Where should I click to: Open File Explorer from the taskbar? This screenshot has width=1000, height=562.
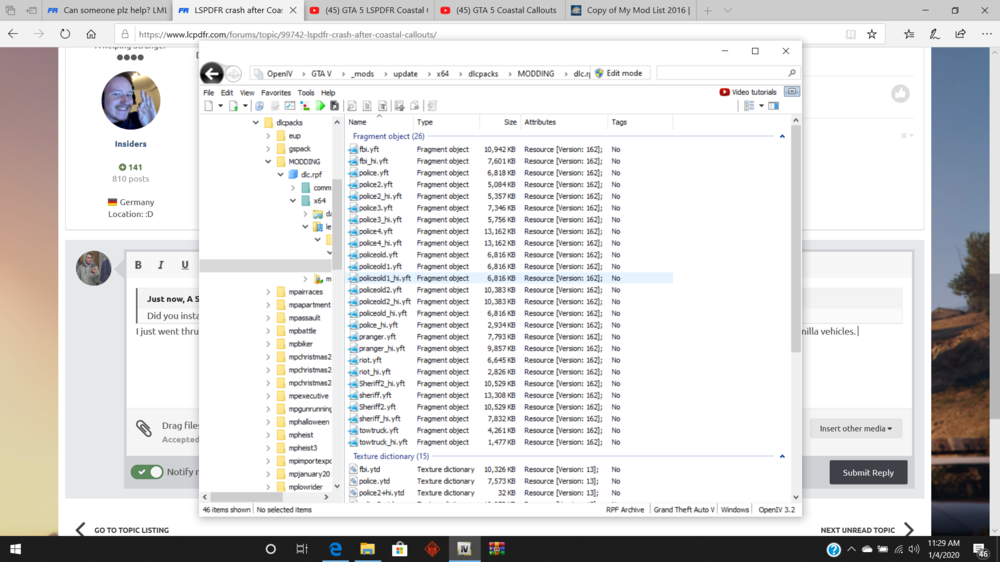coord(367,549)
